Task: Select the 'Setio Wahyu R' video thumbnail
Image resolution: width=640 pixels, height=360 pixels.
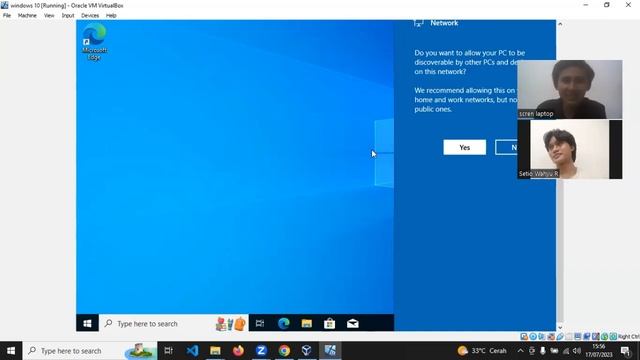Action: click(x=570, y=149)
